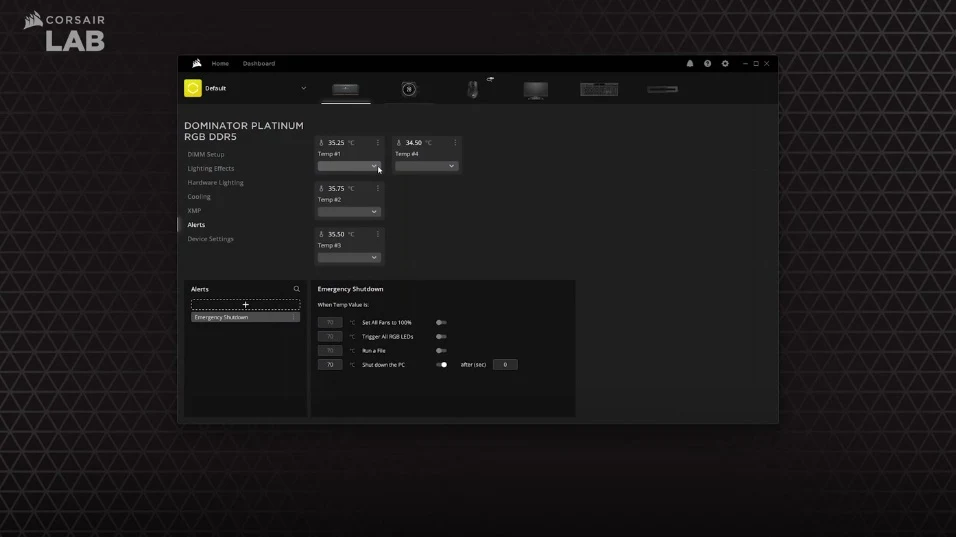The image size is (956, 537).
Task: Click the Corsair sails logo in title bar
Action: click(196, 63)
